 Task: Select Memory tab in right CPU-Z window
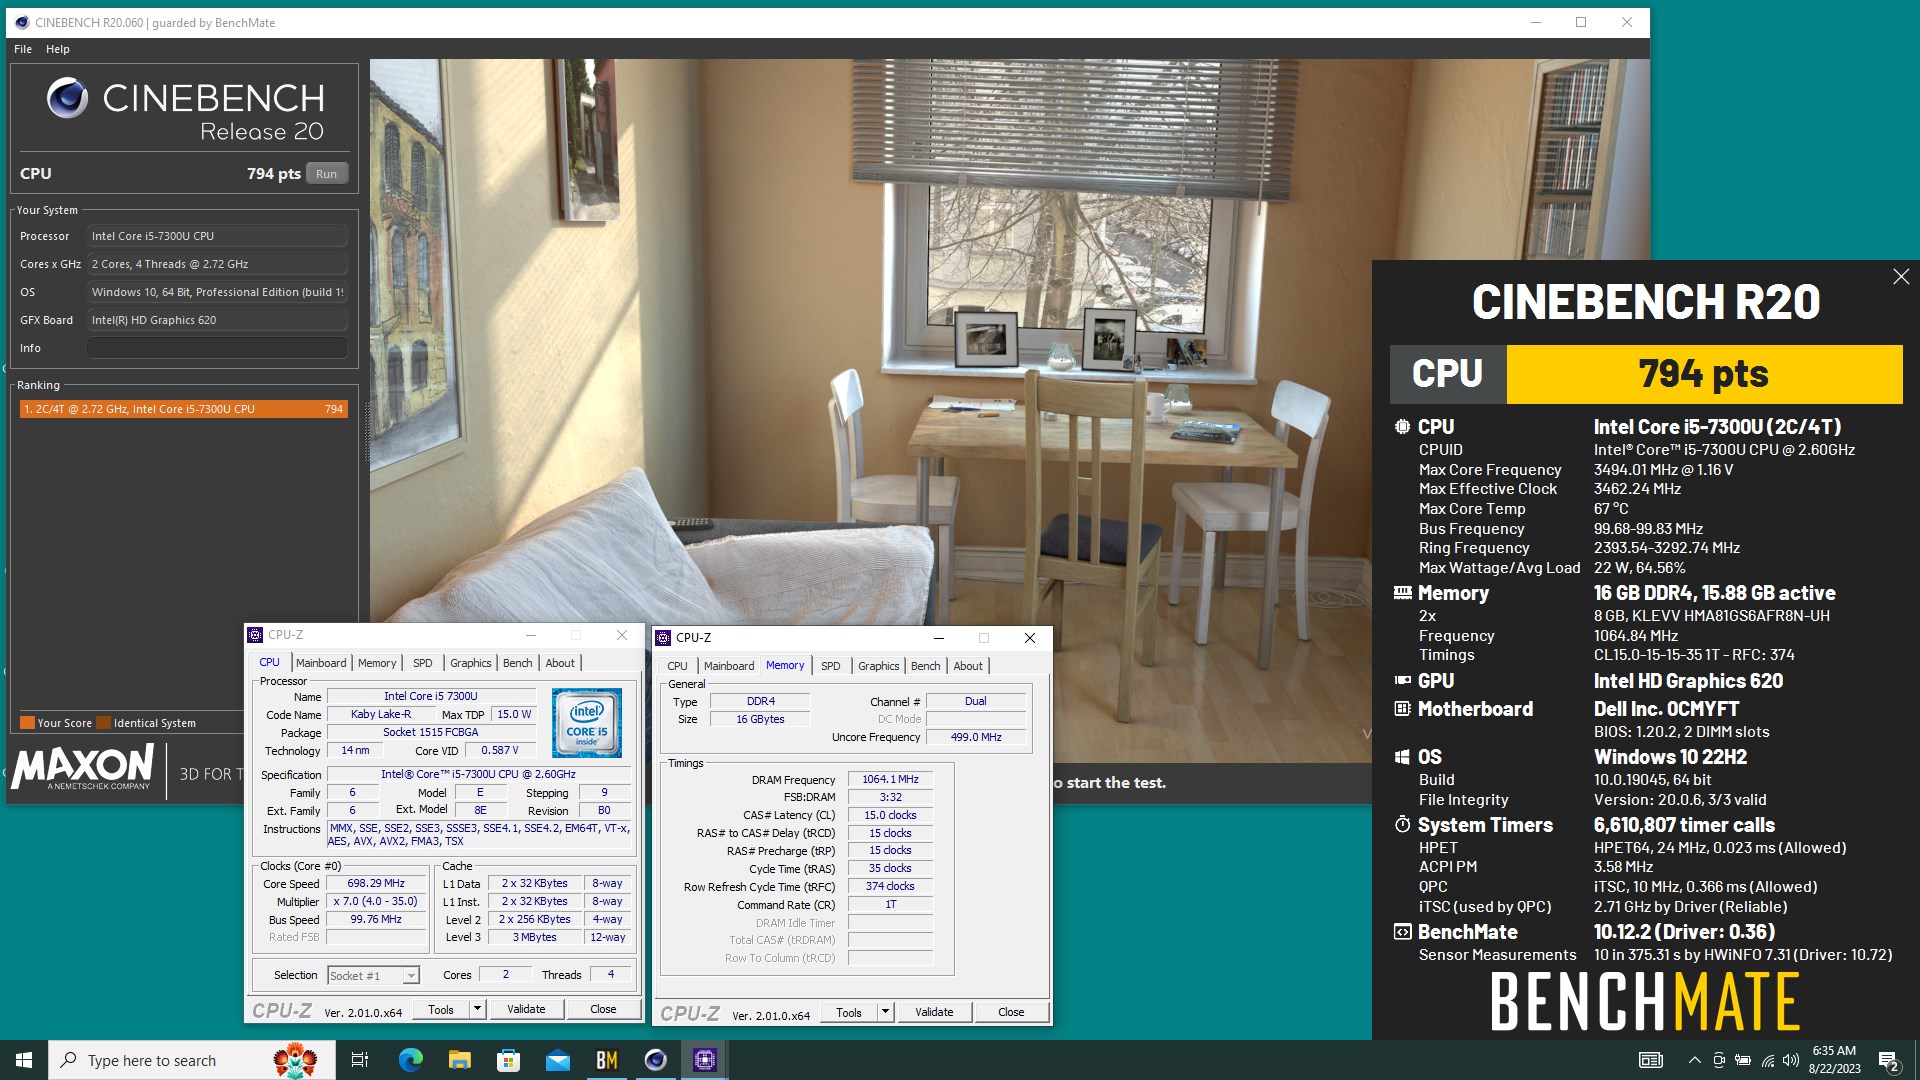coord(785,665)
